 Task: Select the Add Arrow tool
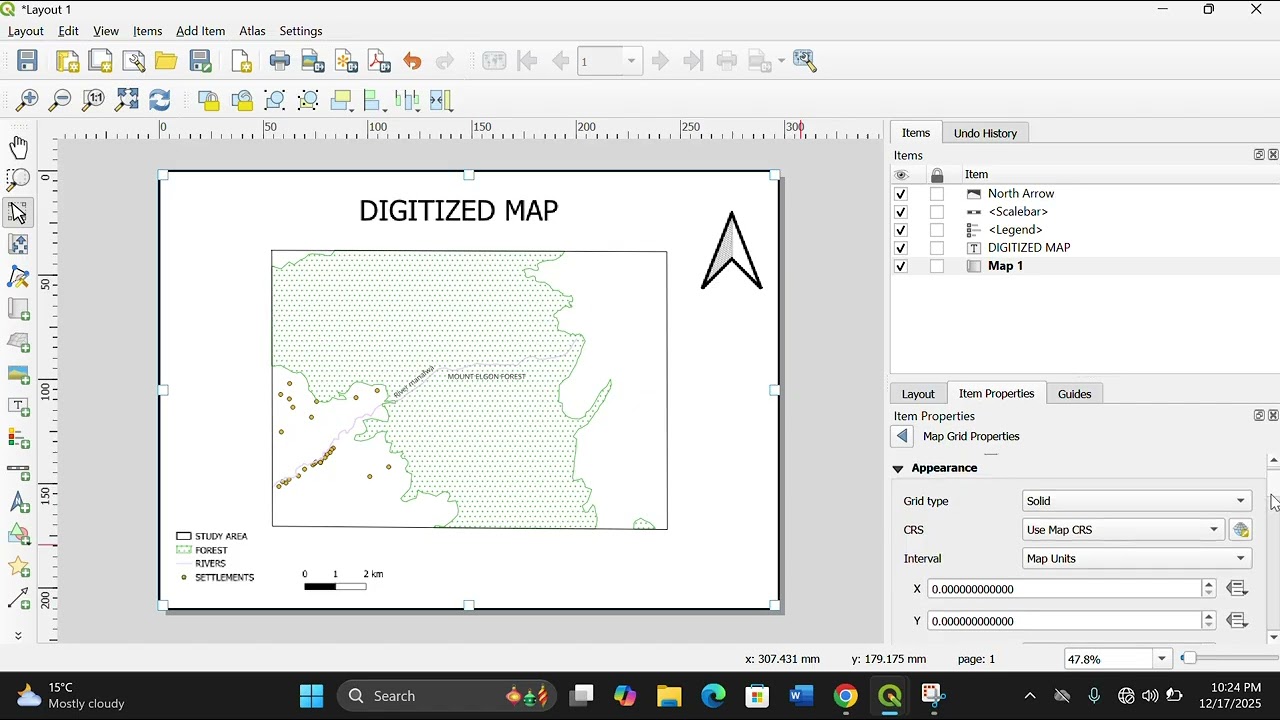[18, 599]
